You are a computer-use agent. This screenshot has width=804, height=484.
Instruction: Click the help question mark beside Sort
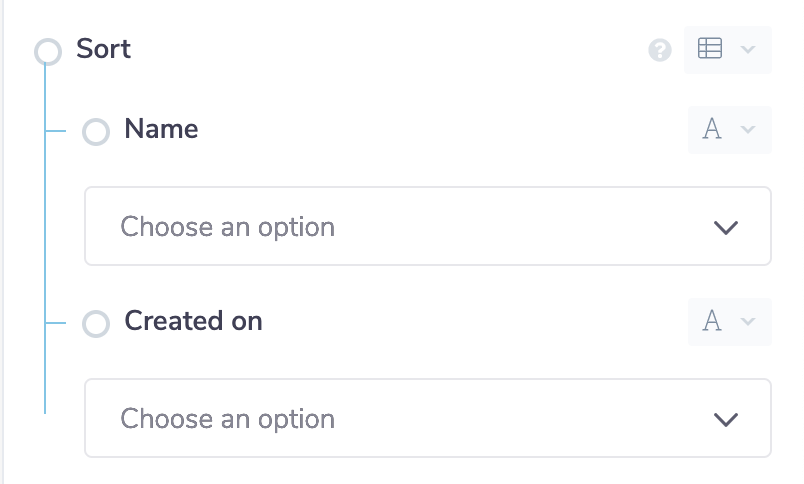click(x=660, y=50)
